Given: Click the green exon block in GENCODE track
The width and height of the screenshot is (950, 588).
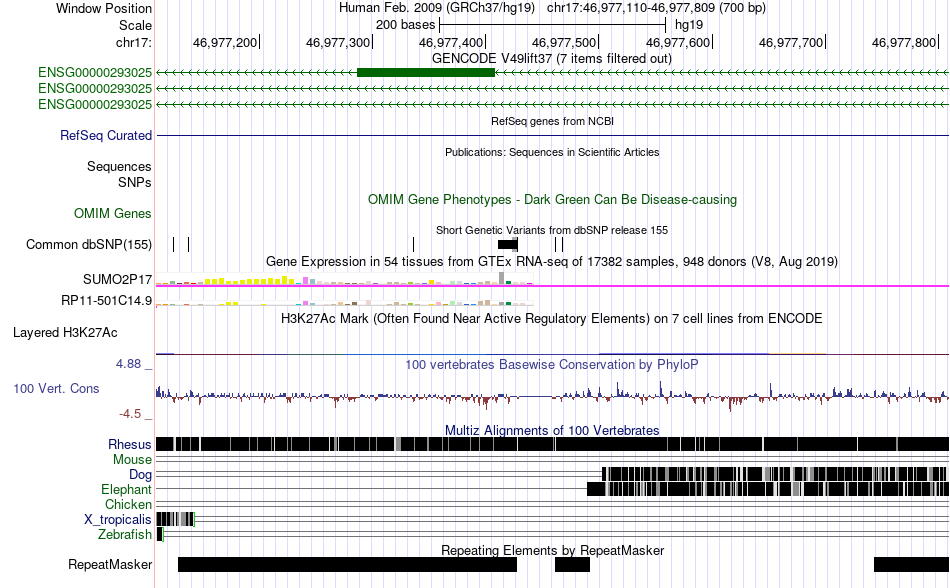Looking at the screenshot, I should coord(426,73).
